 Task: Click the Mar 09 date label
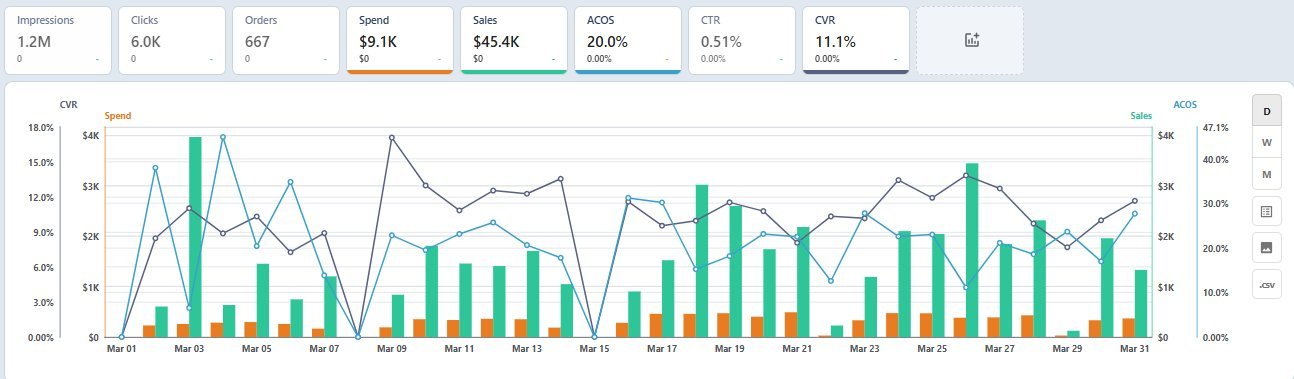click(x=392, y=349)
